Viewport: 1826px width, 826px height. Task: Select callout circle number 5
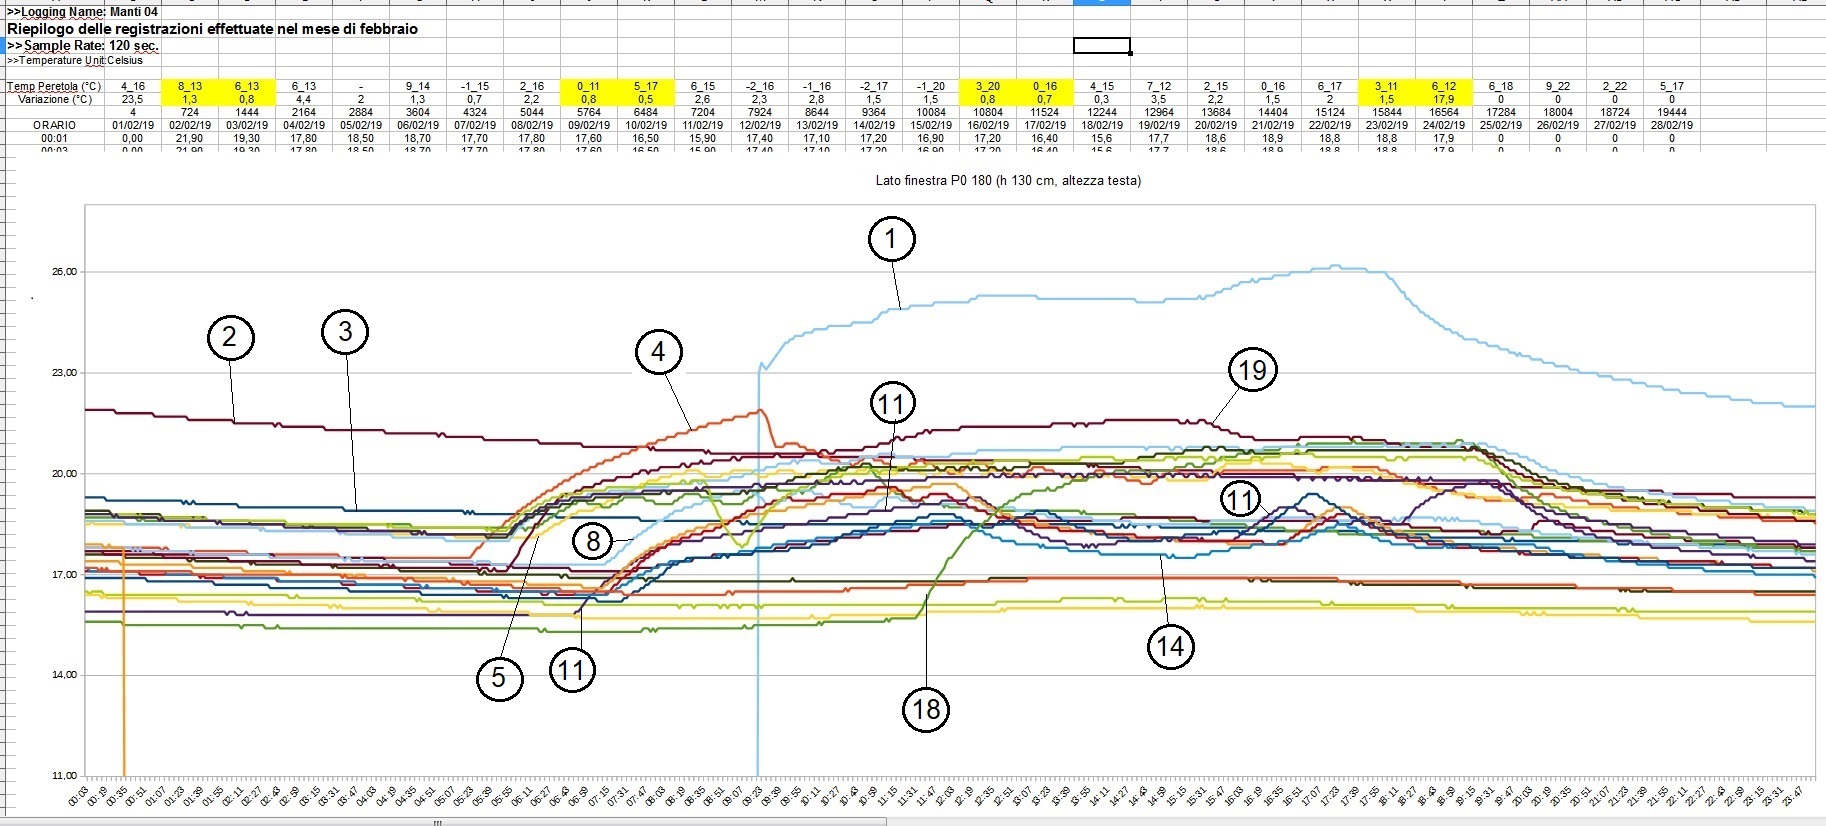coord(498,678)
